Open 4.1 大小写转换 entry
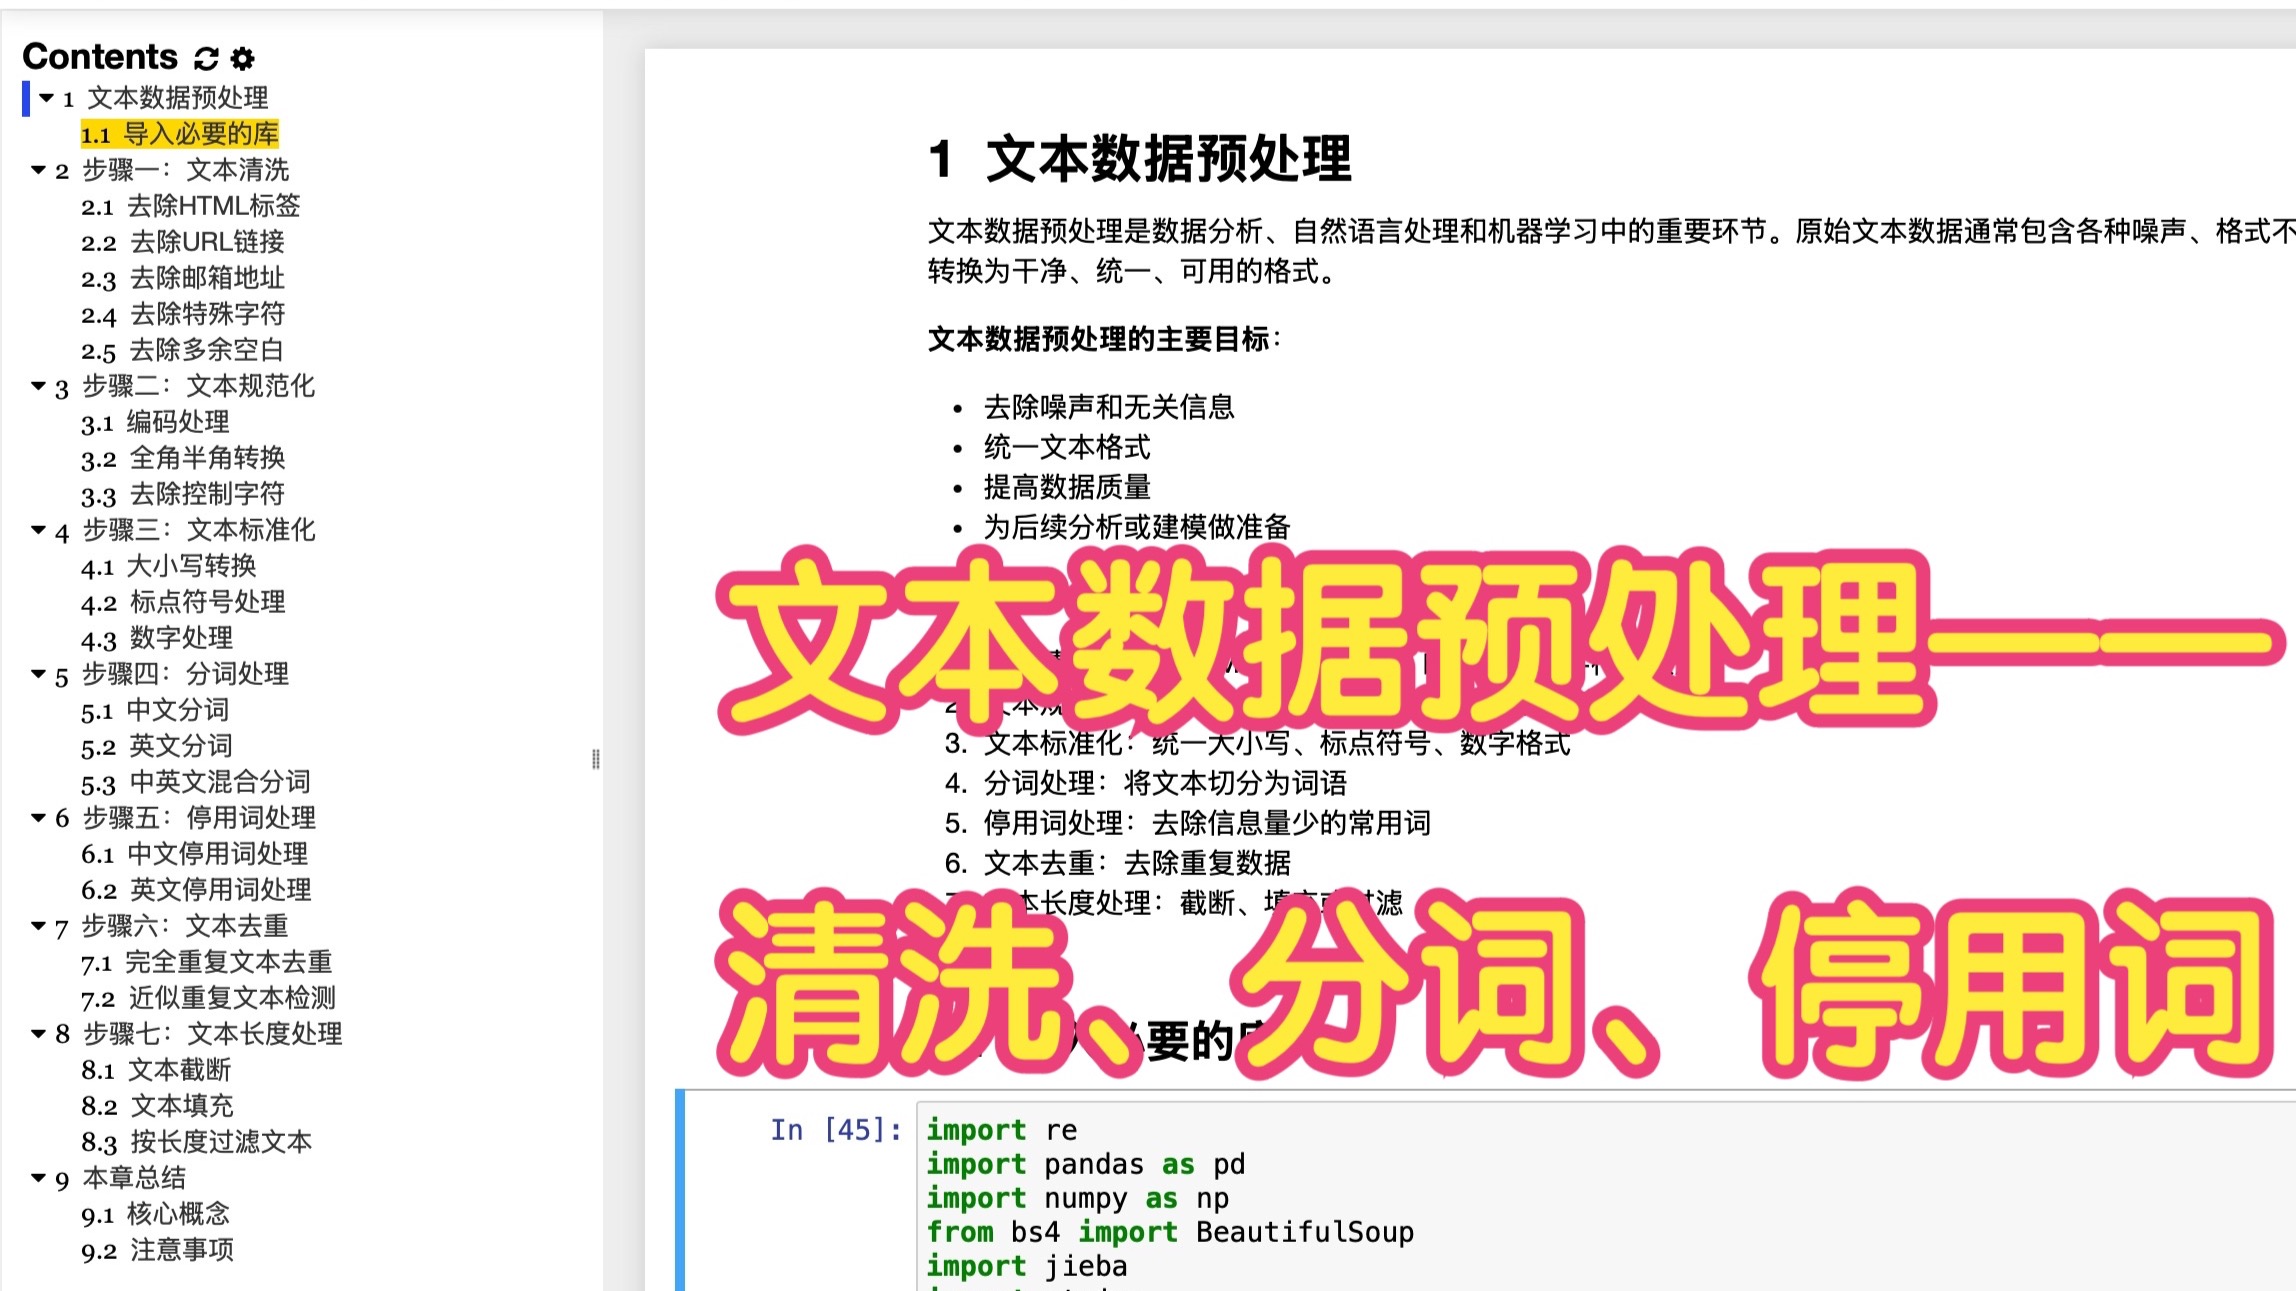This screenshot has width=2296, height=1291. [168, 566]
